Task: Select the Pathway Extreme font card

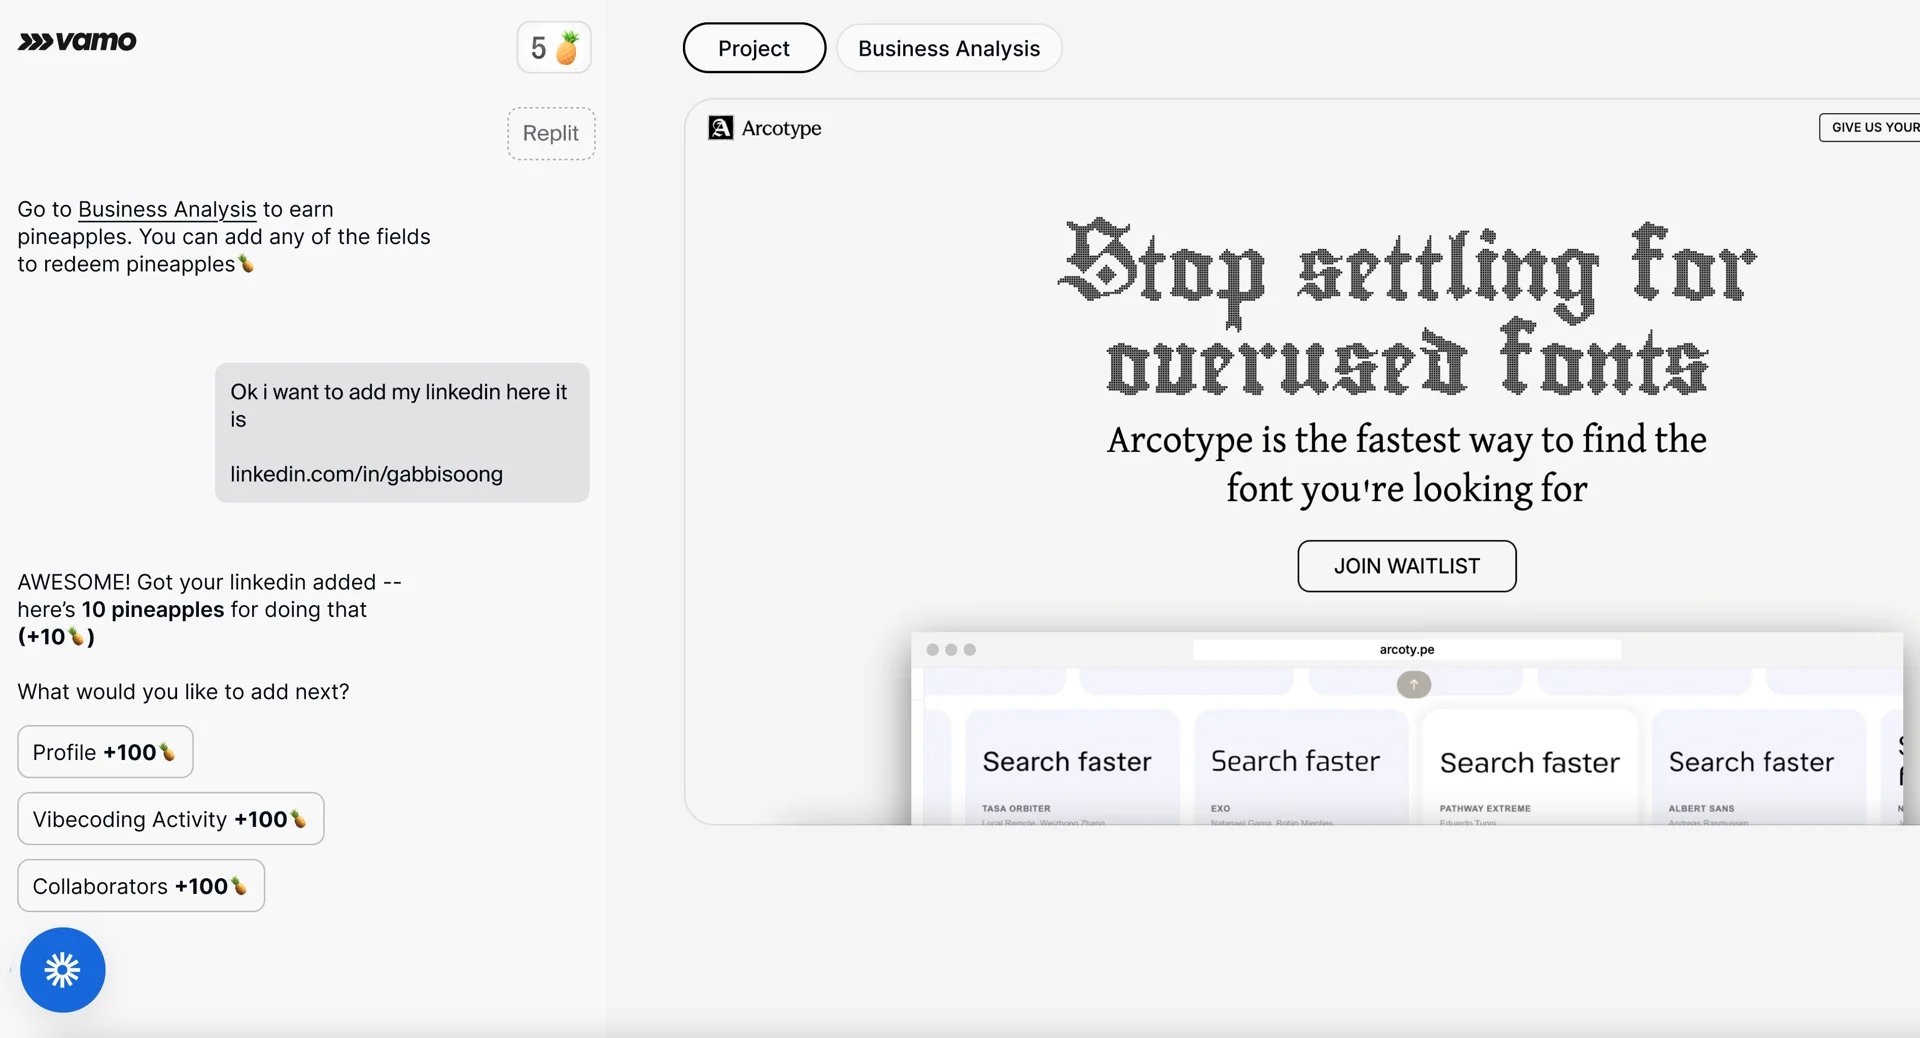Action: 1529,768
